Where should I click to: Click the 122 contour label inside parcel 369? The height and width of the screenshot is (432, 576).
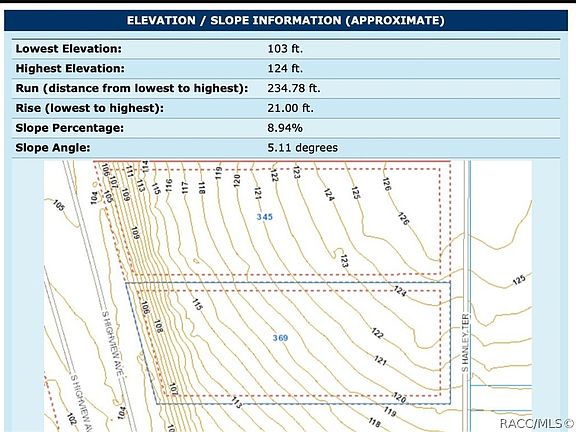(x=377, y=333)
